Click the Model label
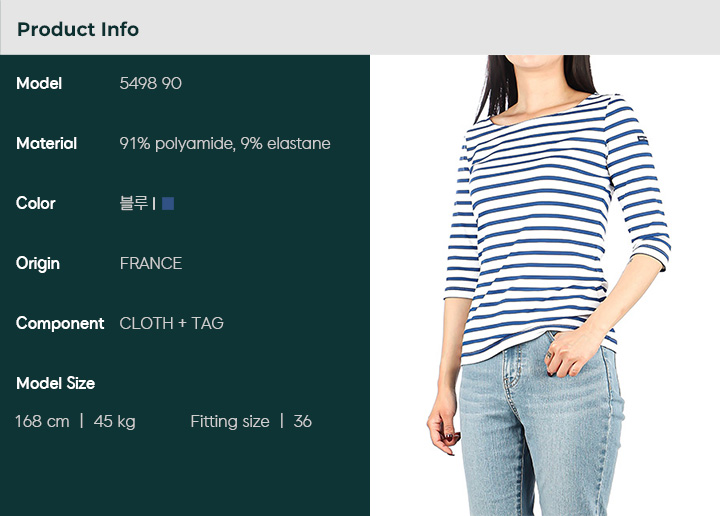This screenshot has width=720, height=516. [x=39, y=83]
